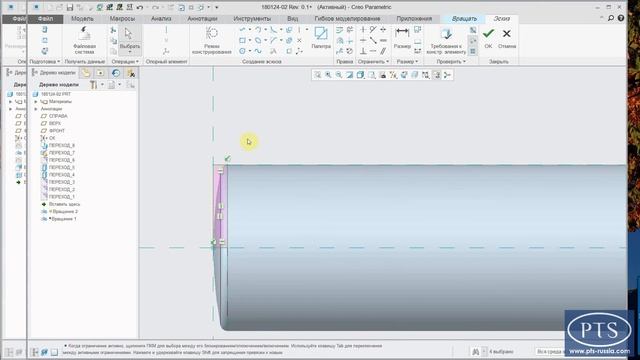Screen dimensions: 640x360
Task: Open the Гибкое моделирование tab
Action: (347, 19)
